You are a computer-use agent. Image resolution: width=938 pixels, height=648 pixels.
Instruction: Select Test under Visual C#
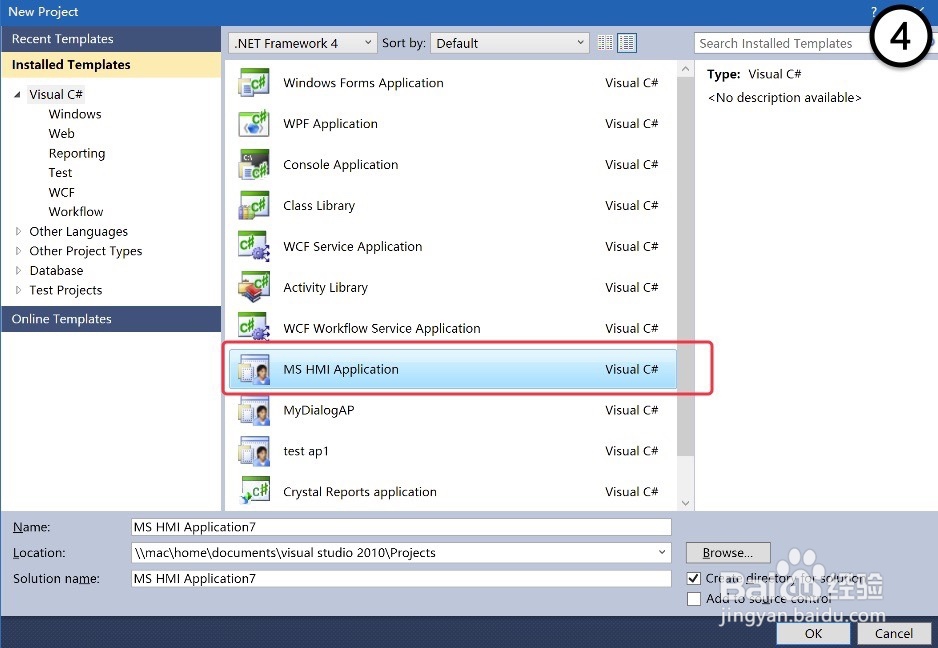[x=60, y=172]
